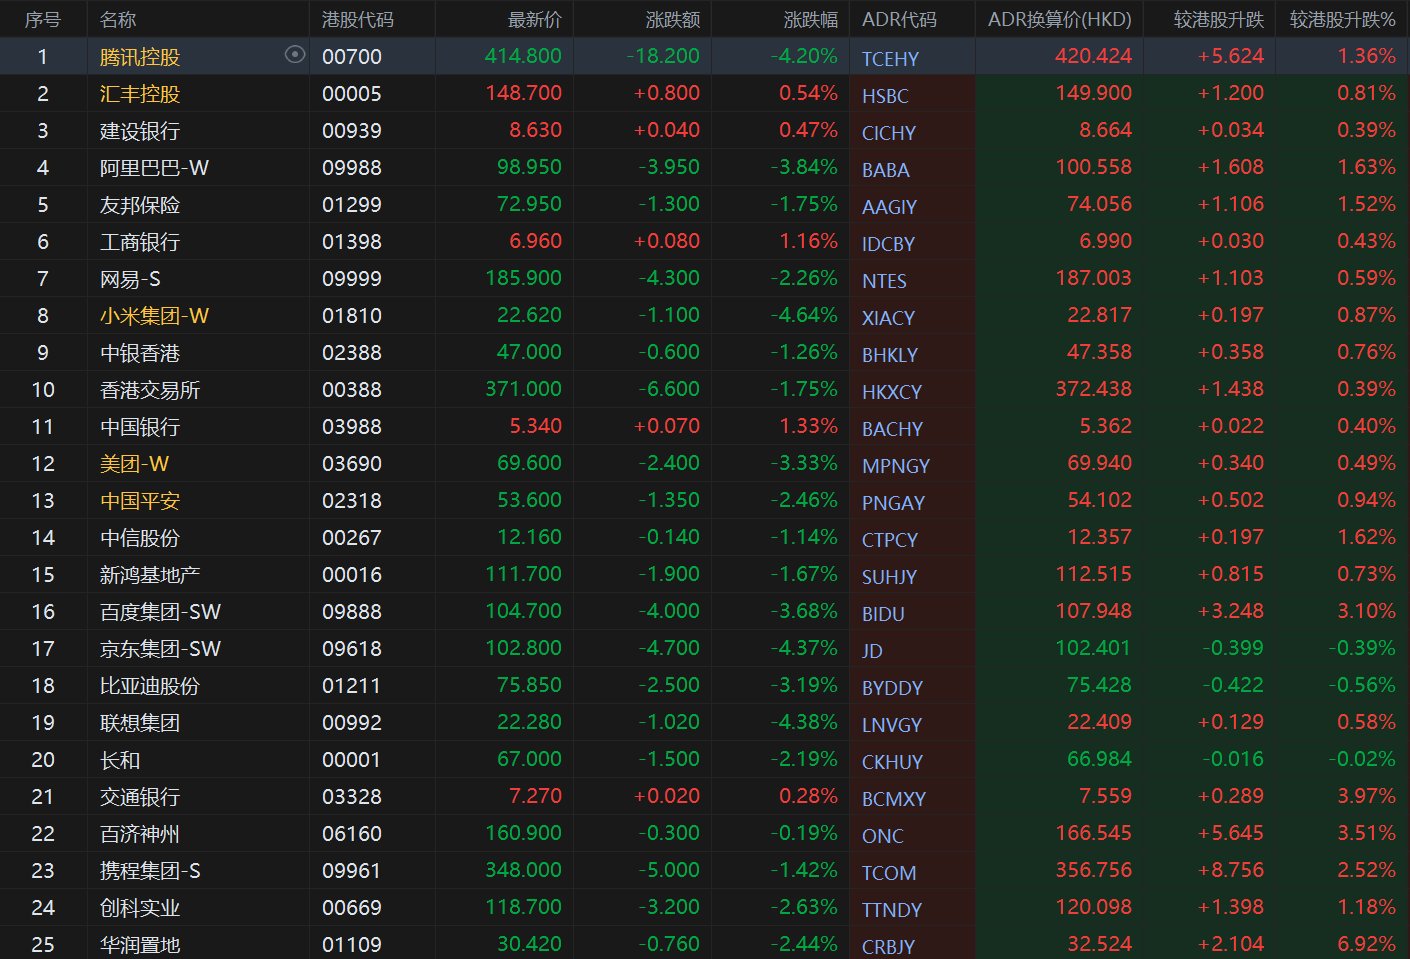
Task: Click the Hong Kong stock code 00001
Action: point(351,760)
